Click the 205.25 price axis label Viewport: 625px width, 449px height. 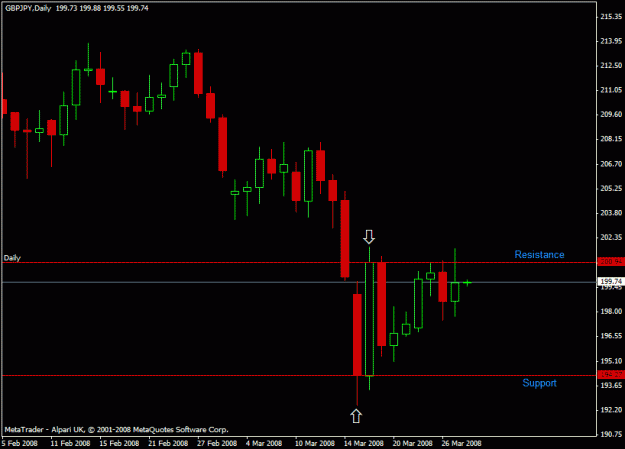pyautogui.click(x=611, y=188)
